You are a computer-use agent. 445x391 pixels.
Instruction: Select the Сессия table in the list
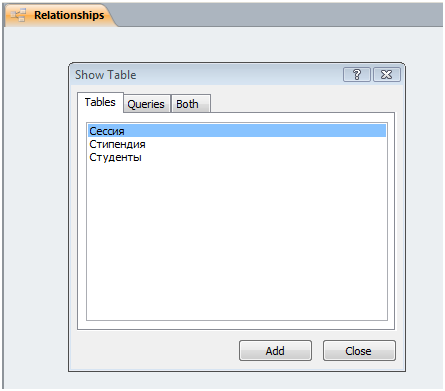point(107,131)
